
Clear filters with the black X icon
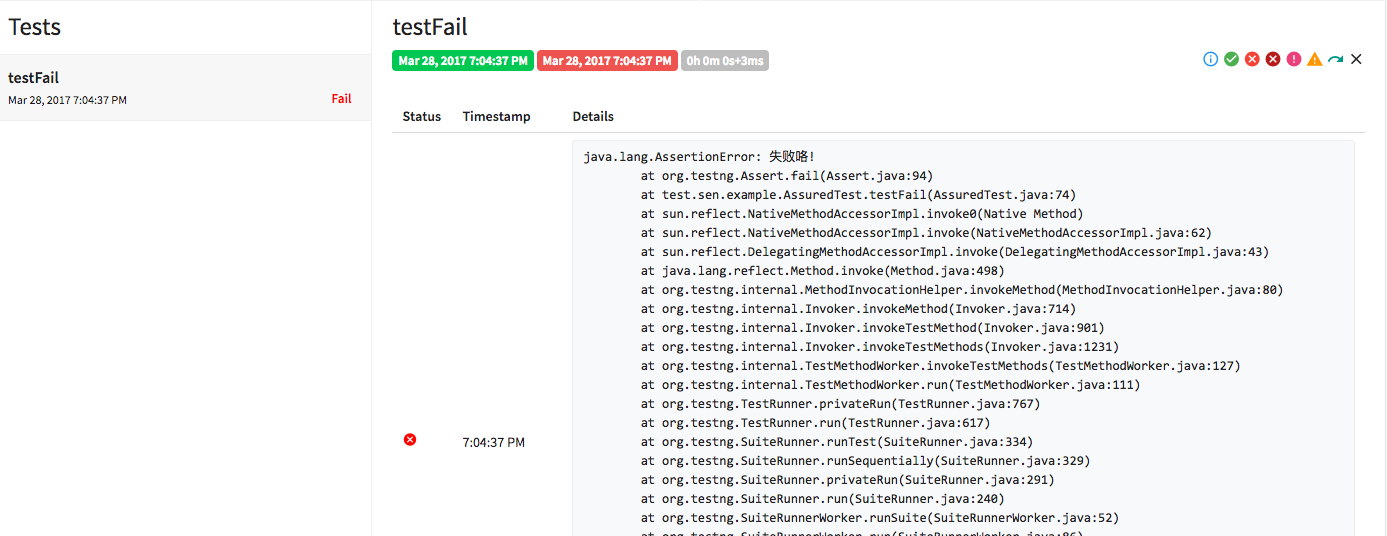[x=1356, y=60]
